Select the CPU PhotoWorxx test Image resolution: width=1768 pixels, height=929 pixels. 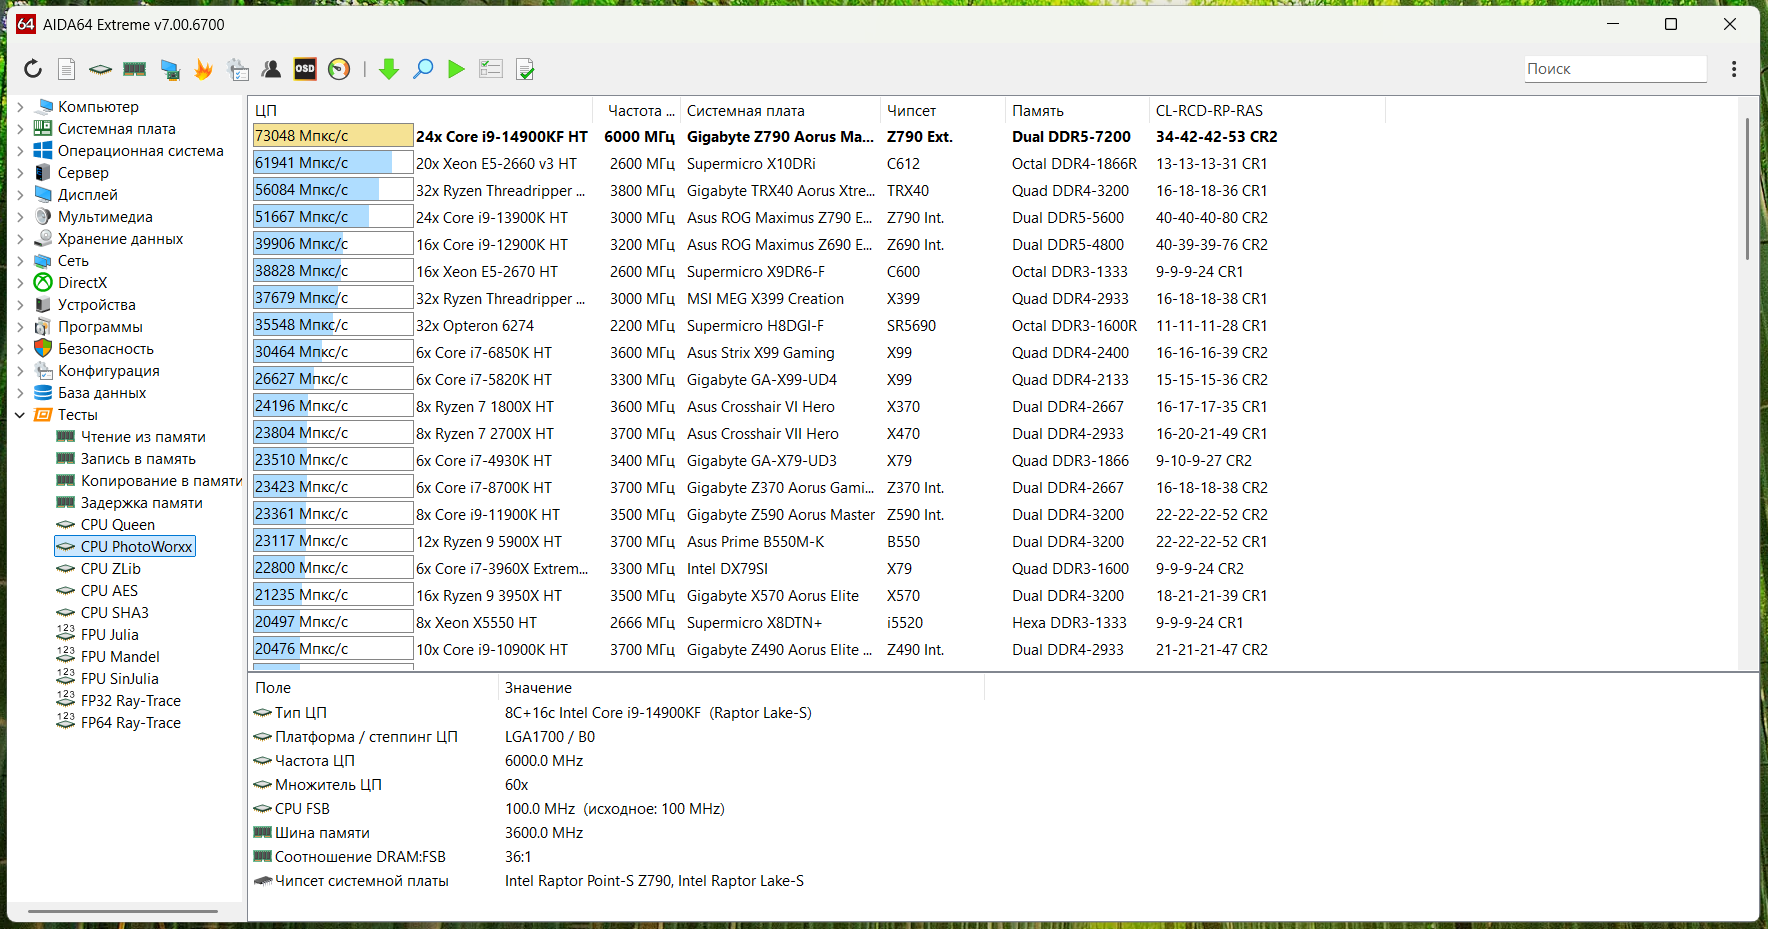coord(136,547)
